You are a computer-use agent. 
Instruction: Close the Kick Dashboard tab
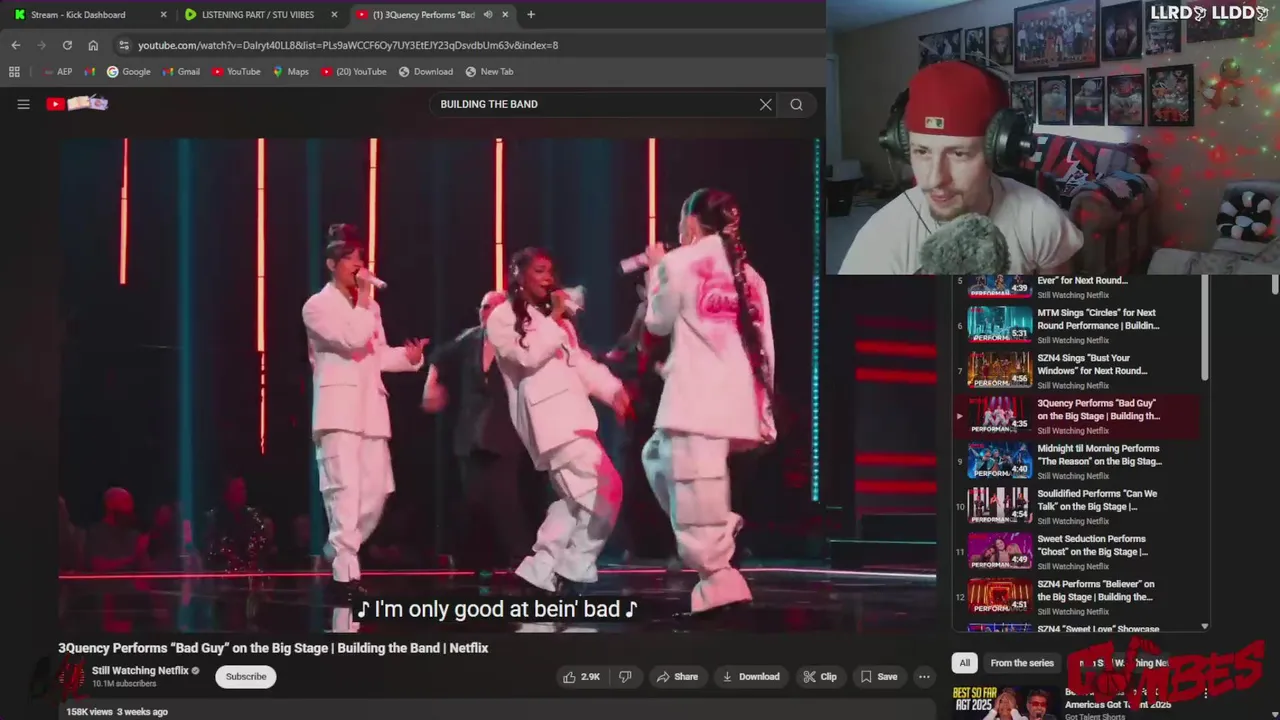tap(163, 15)
